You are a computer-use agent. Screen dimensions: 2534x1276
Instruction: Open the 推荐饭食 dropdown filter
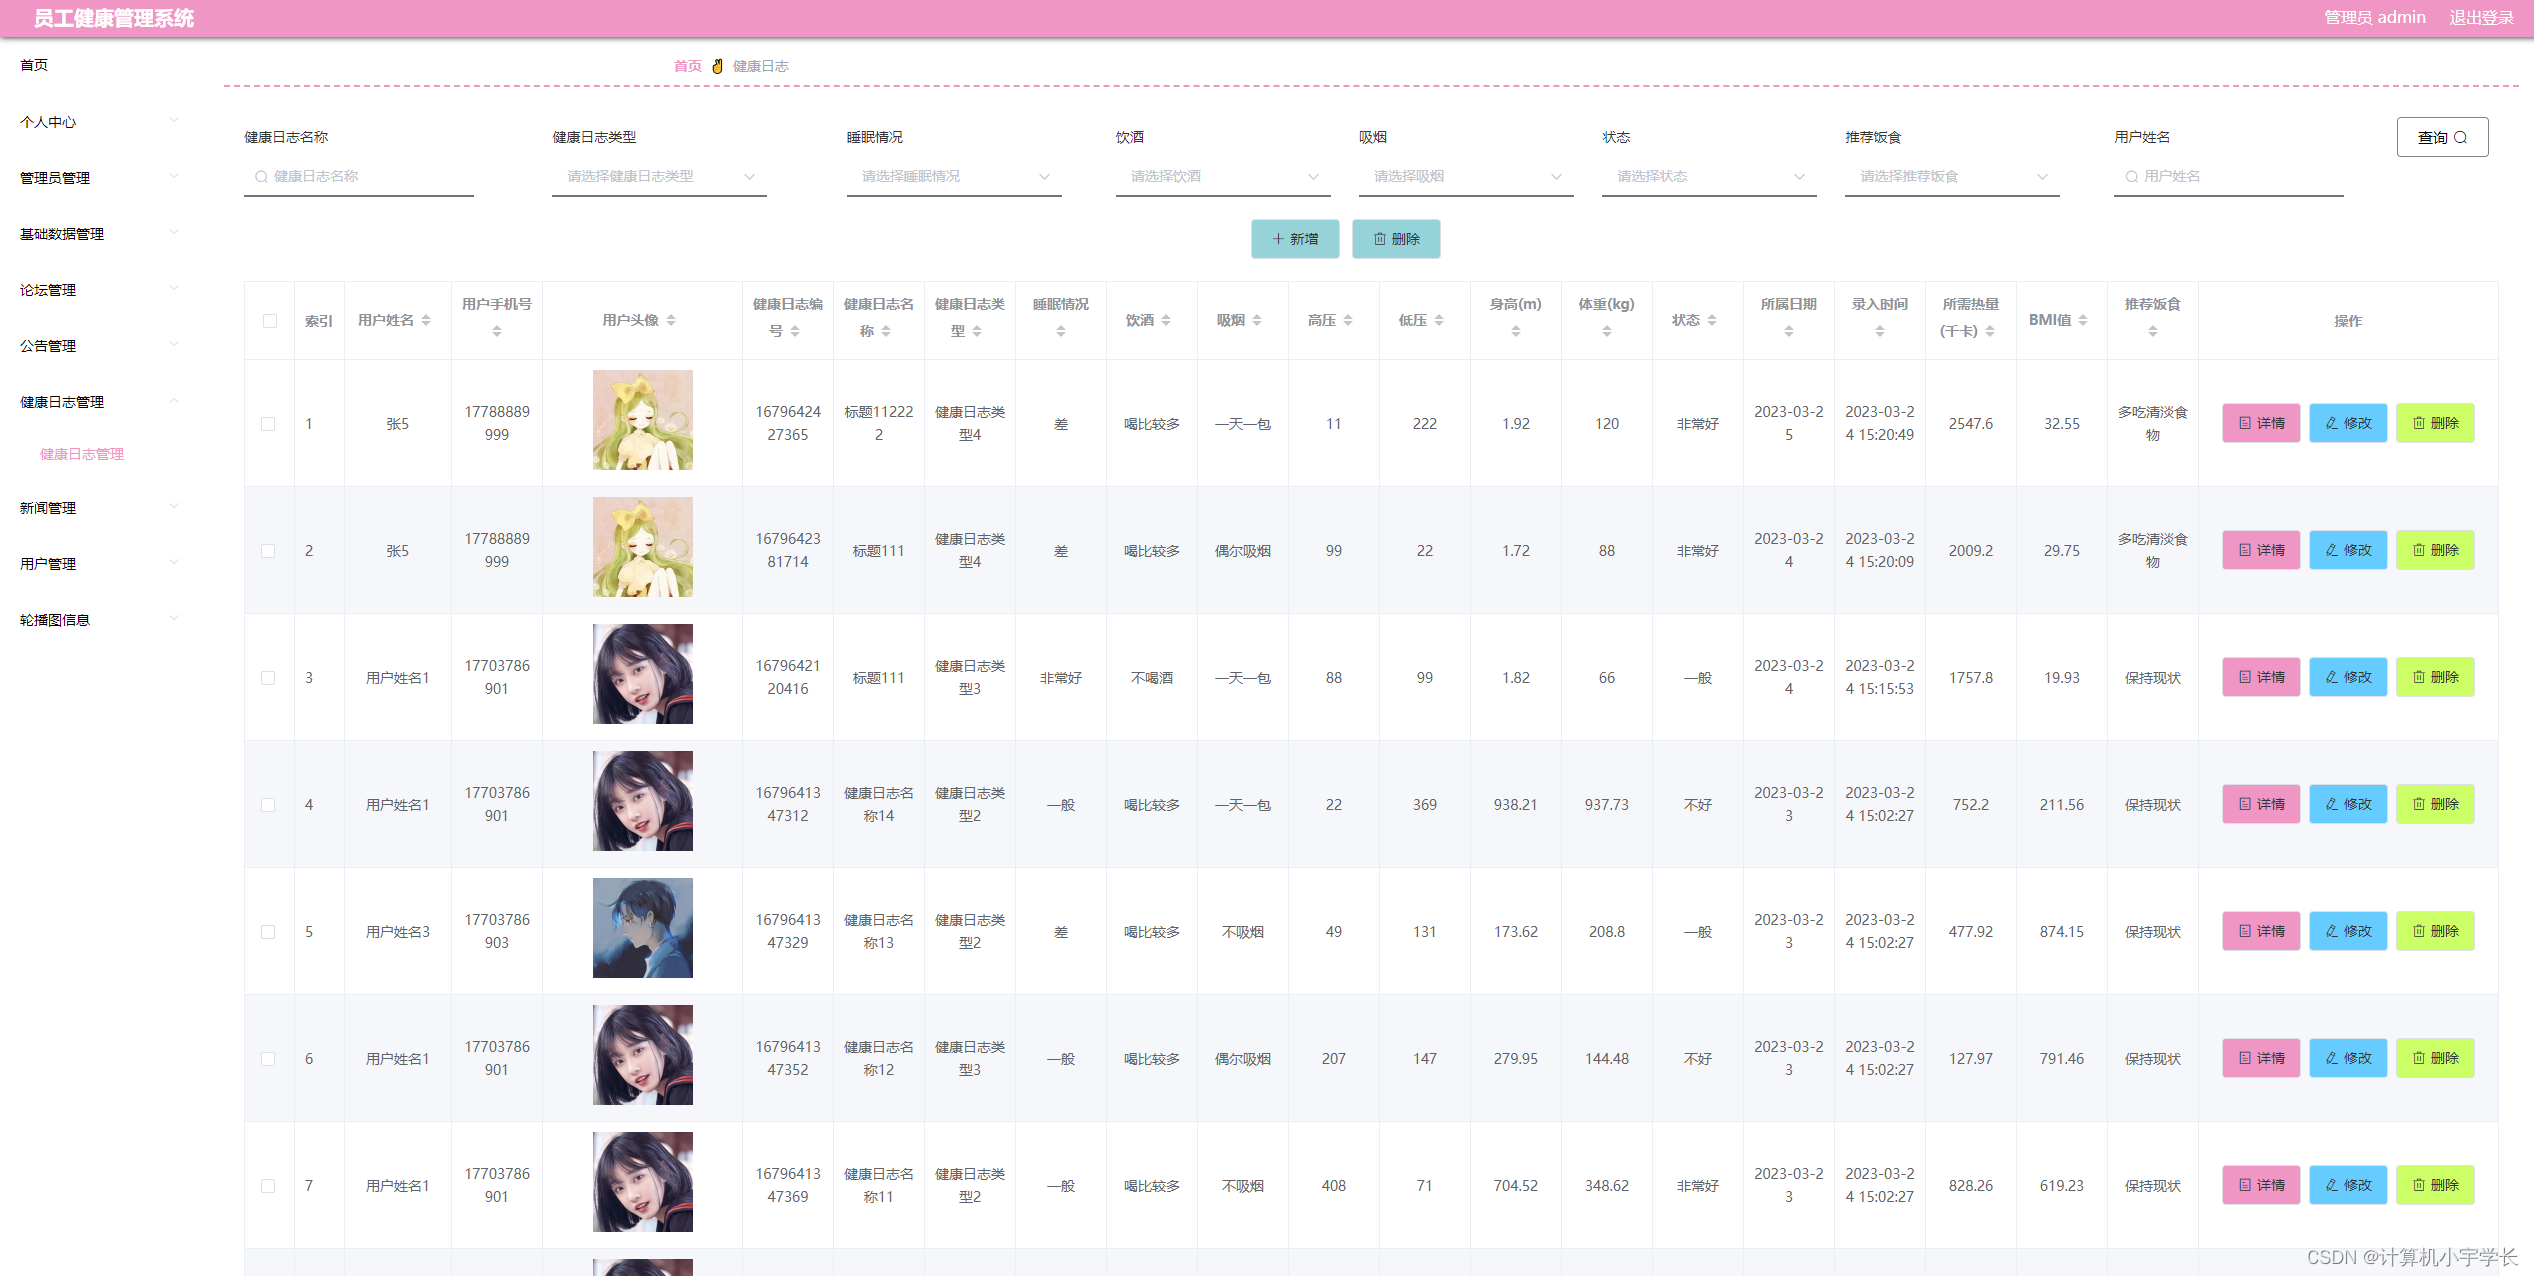(1951, 176)
